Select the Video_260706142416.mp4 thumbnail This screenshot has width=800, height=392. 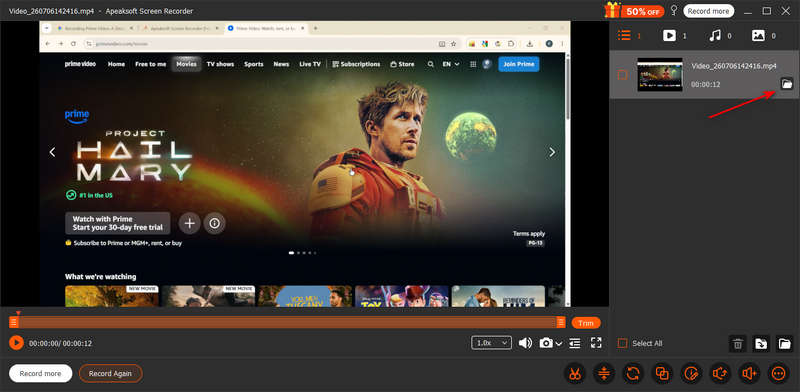[x=660, y=75]
